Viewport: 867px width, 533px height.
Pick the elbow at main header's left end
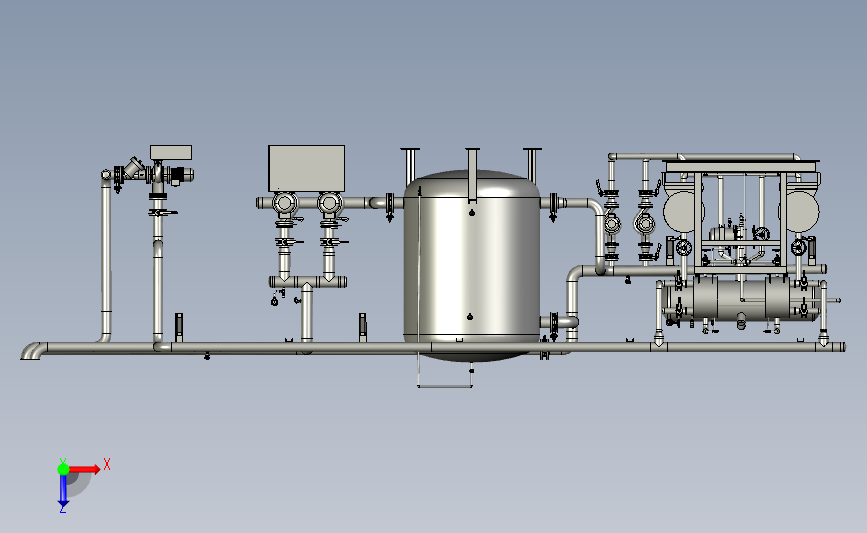tap(32, 351)
